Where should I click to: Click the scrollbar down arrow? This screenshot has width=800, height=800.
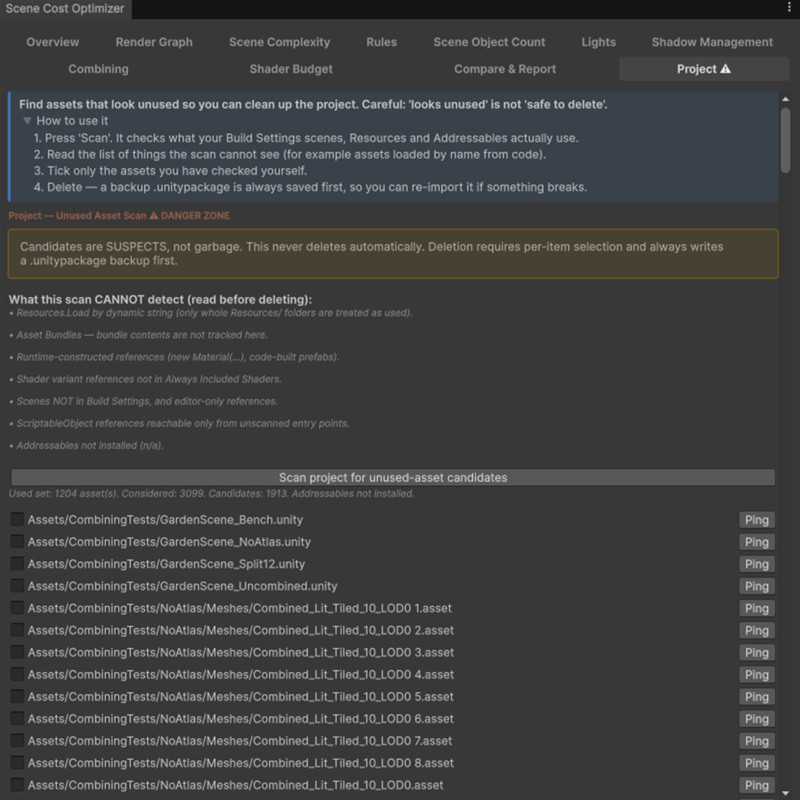coord(786,793)
